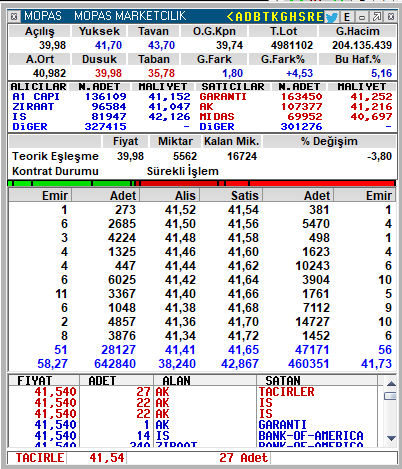The image size is (402, 469).
Task: Minimize the MOPAS window
Action: click(x=362, y=17)
